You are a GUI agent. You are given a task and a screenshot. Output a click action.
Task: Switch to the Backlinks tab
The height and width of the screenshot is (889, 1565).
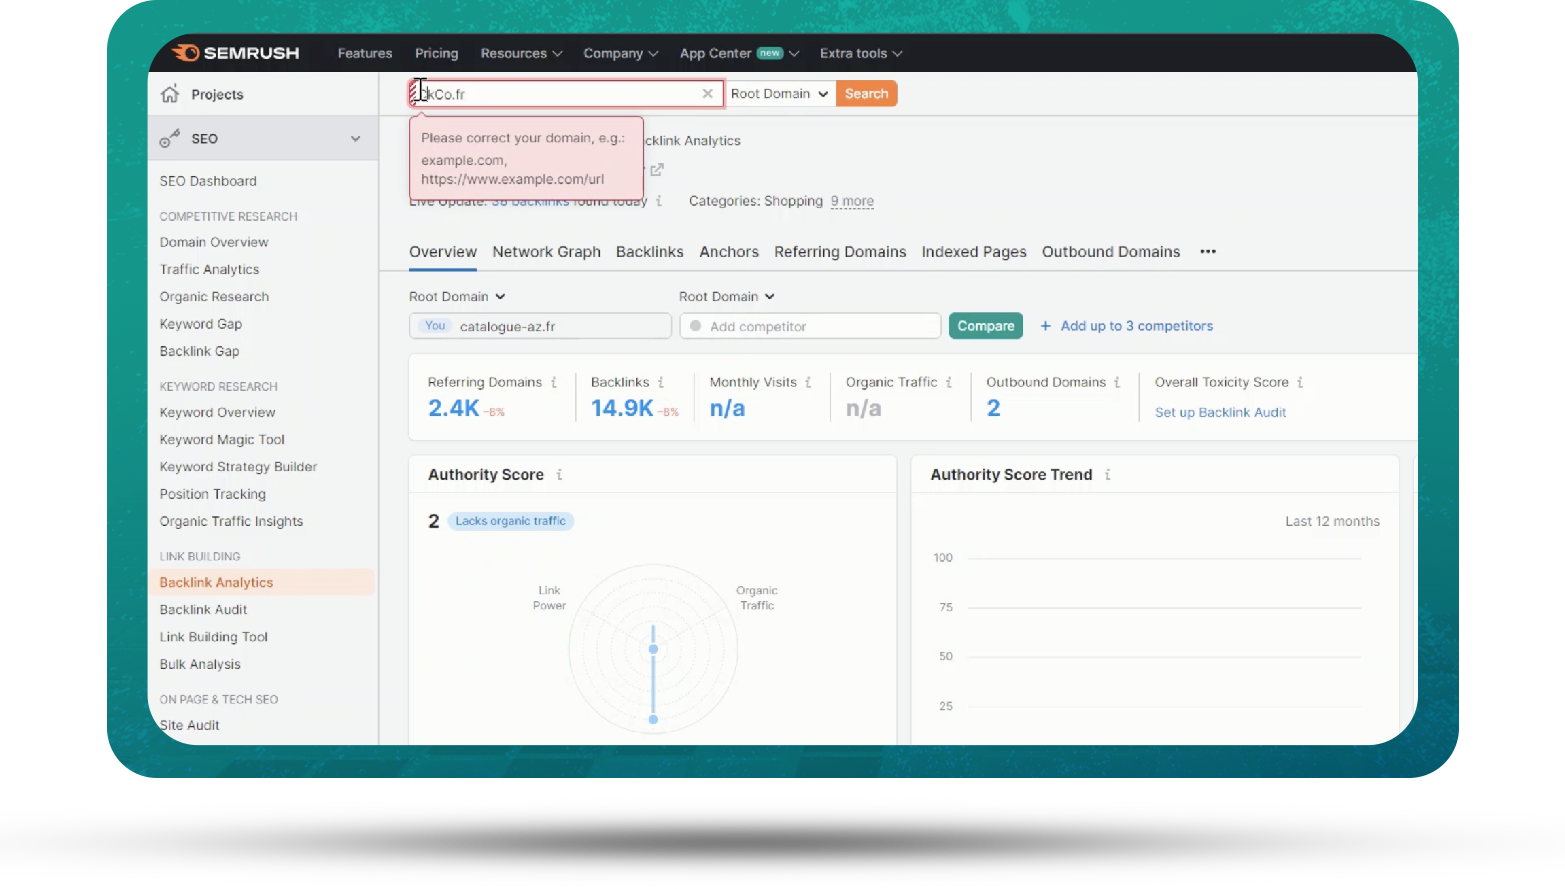pyautogui.click(x=650, y=252)
